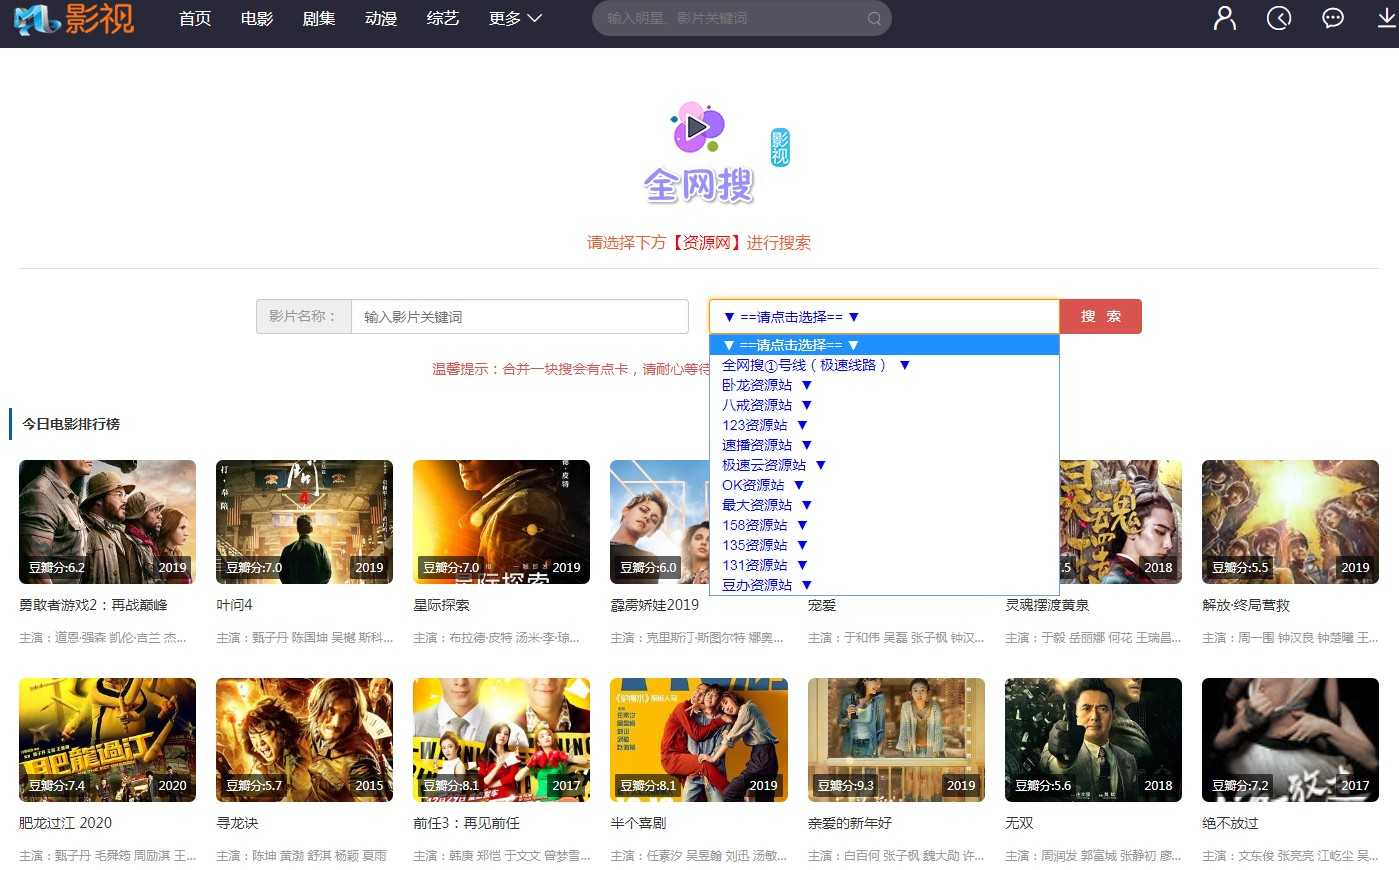The height and width of the screenshot is (870, 1399).
Task: Open the ==请点击选择== resource dropdown
Action: [884, 317]
